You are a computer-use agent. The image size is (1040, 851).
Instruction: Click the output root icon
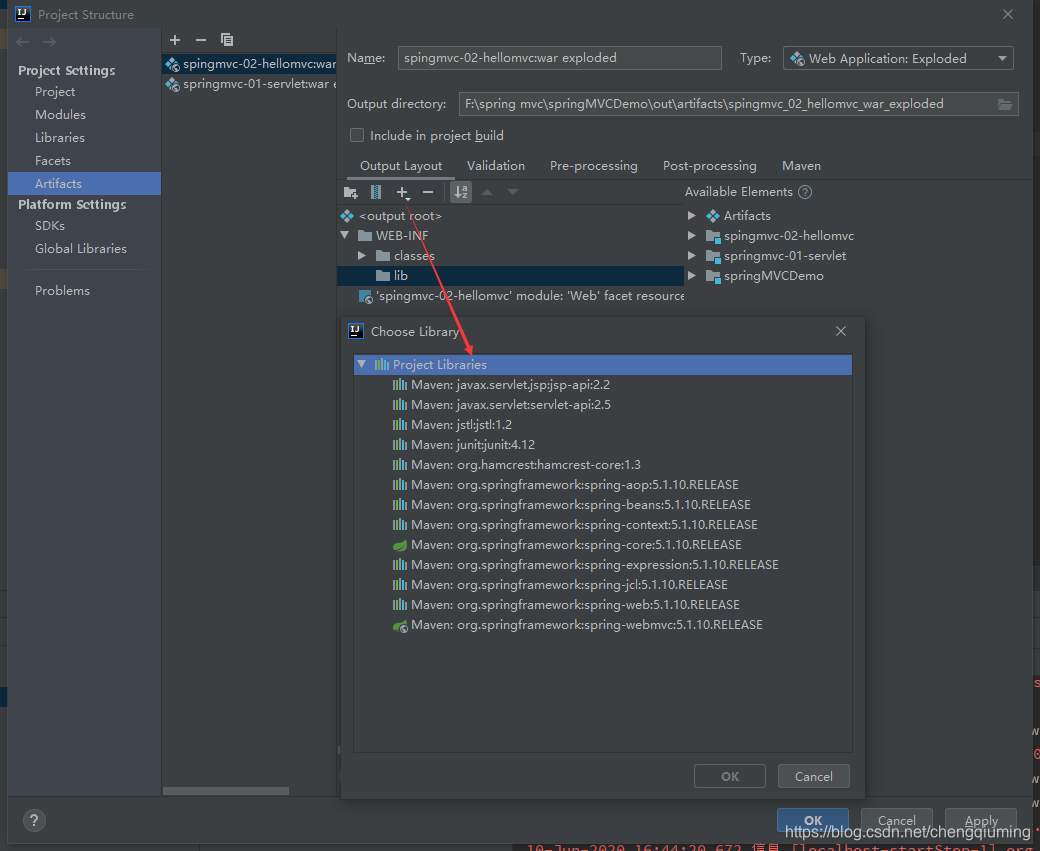[347, 216]
